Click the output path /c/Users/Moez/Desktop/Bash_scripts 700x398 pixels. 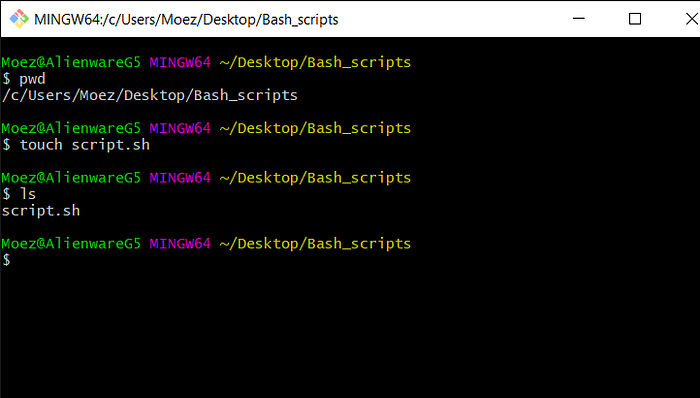tap(150, 95)
